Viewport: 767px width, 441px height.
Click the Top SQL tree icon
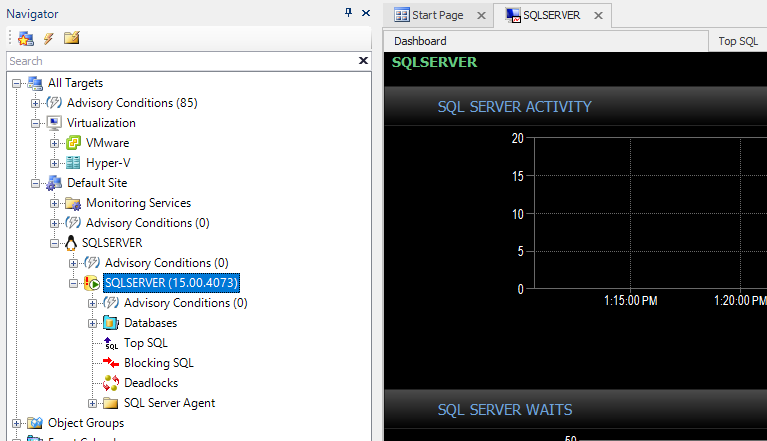(111, 343)
